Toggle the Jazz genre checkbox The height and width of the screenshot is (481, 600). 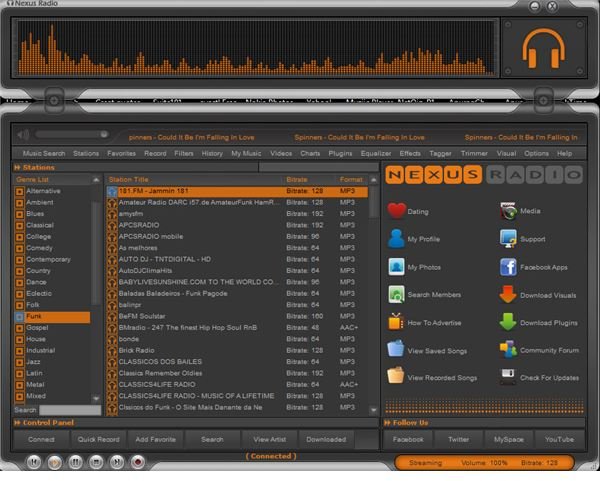pyautogui.click(x=20, y=362)
